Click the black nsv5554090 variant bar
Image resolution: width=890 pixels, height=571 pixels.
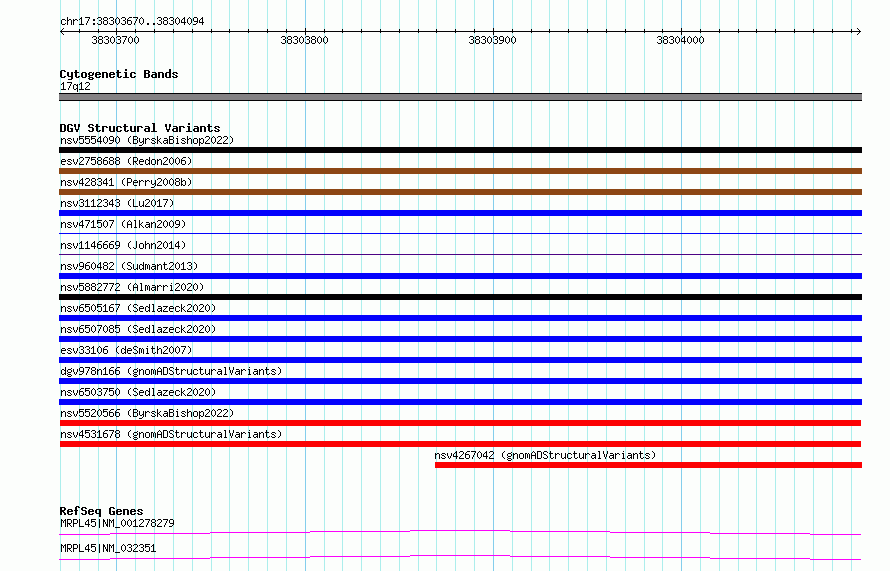point(460,150)
